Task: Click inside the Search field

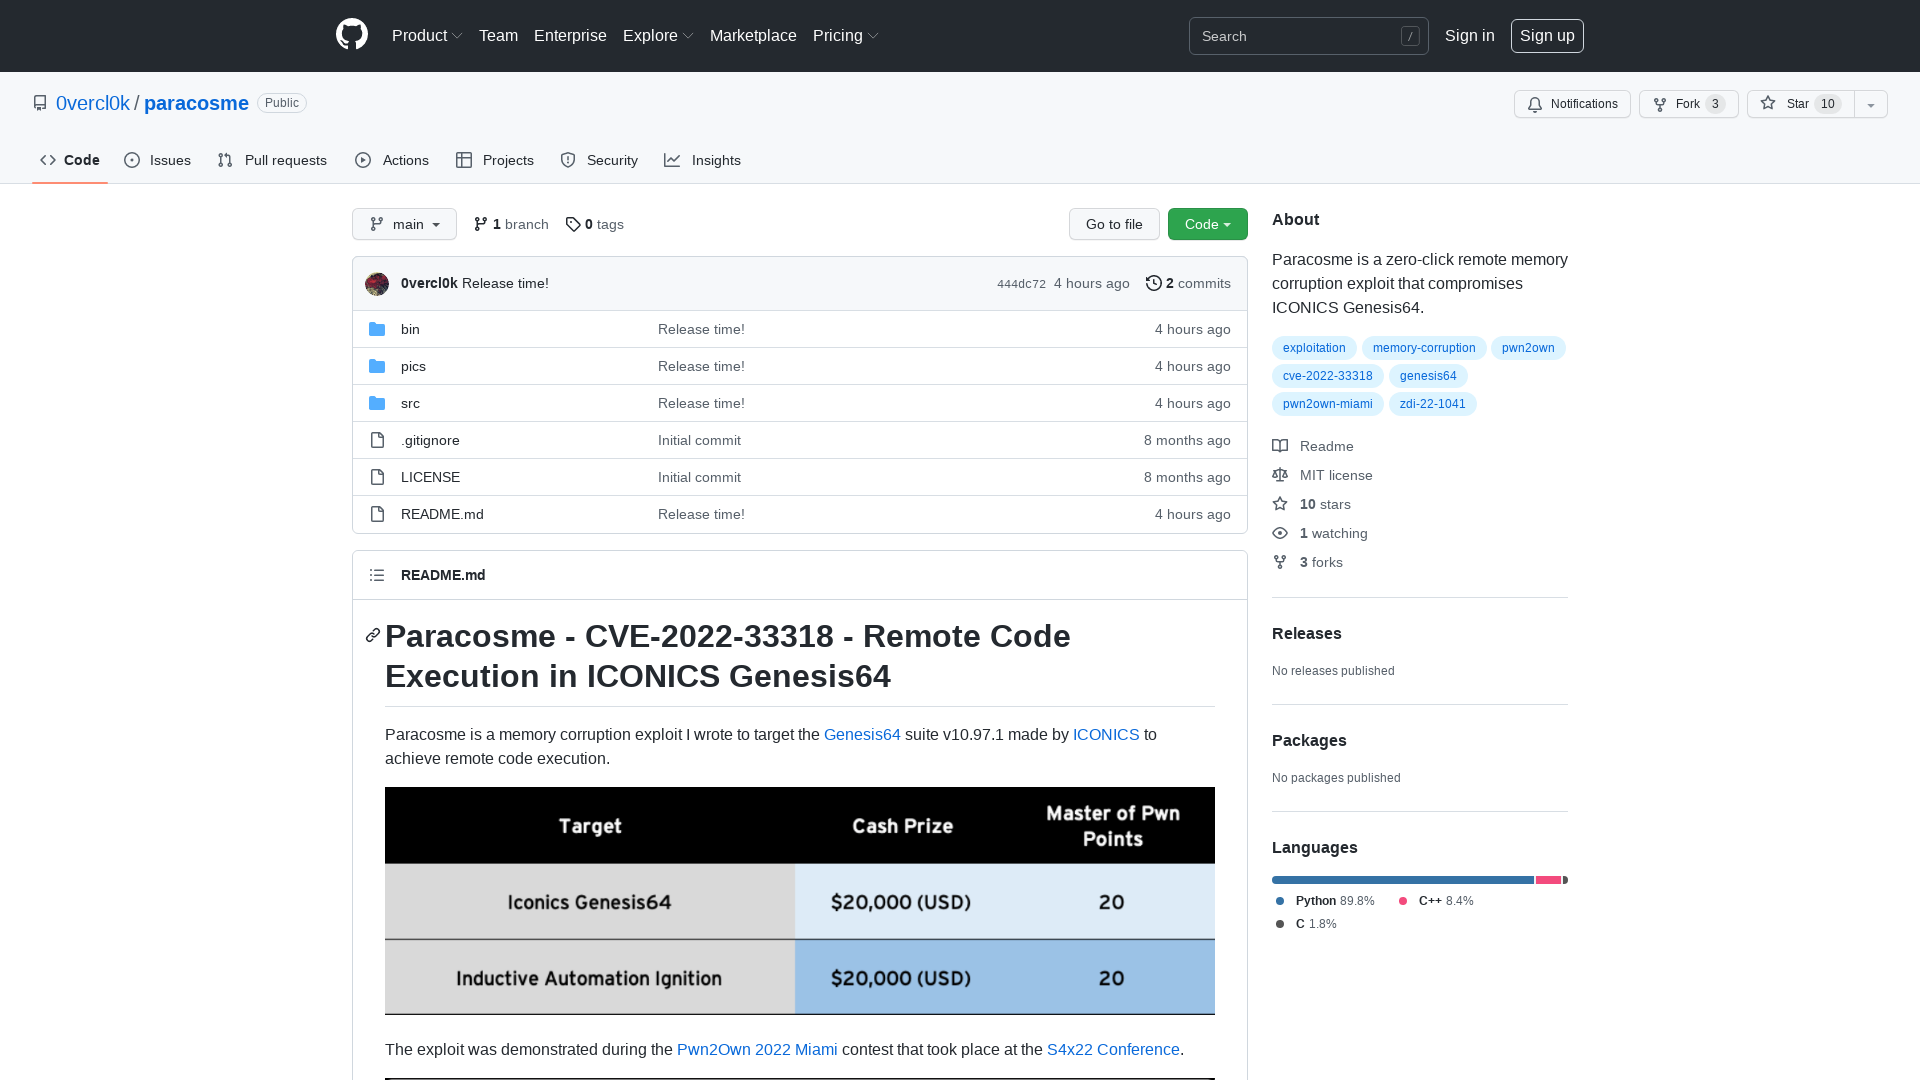Action: tap(1300, 36)
